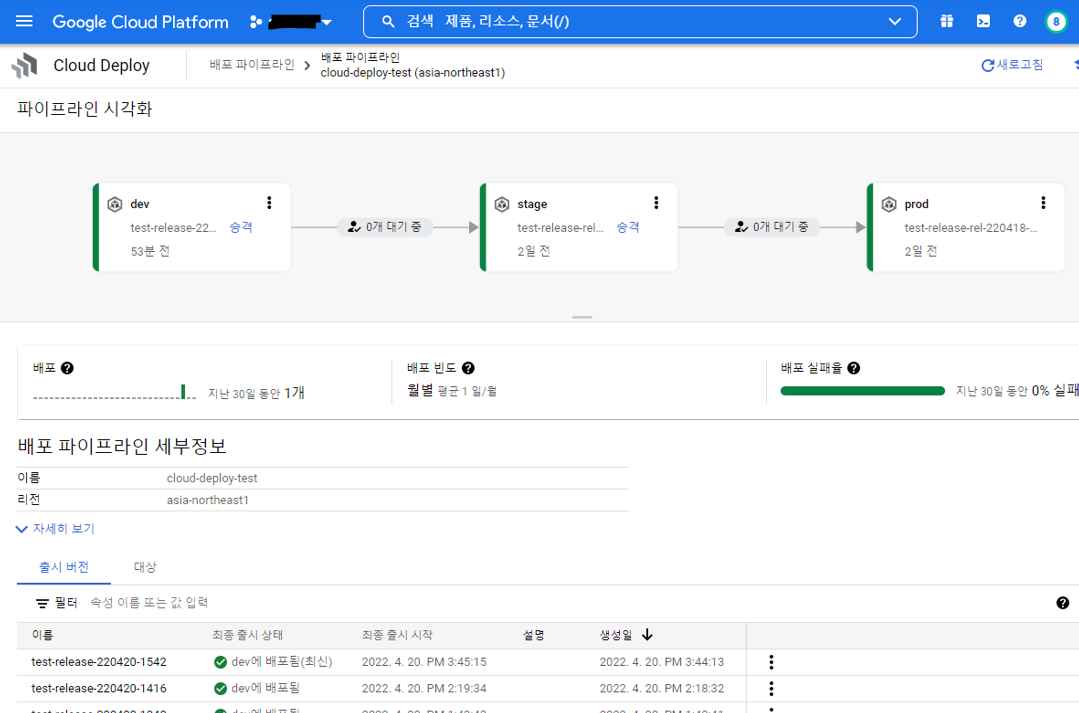Sort by 최종 출시 시작 column header
This screenshot has height=713, width=1079.
coord(397,635)
